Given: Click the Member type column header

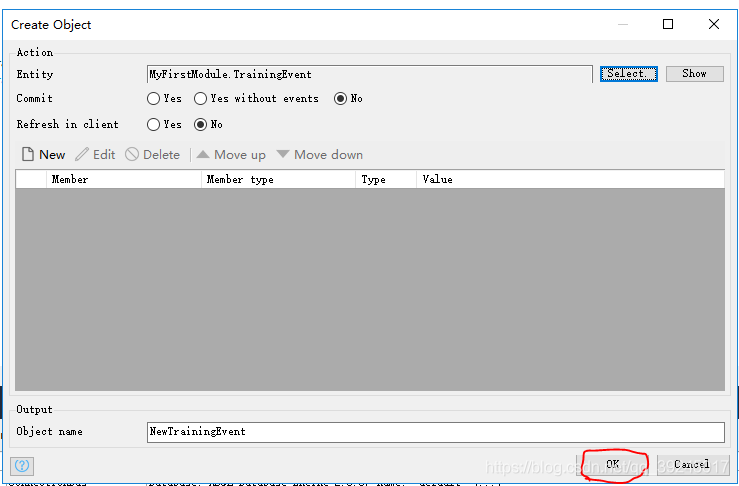Looking at the screenshot, I should pos(279,180).
